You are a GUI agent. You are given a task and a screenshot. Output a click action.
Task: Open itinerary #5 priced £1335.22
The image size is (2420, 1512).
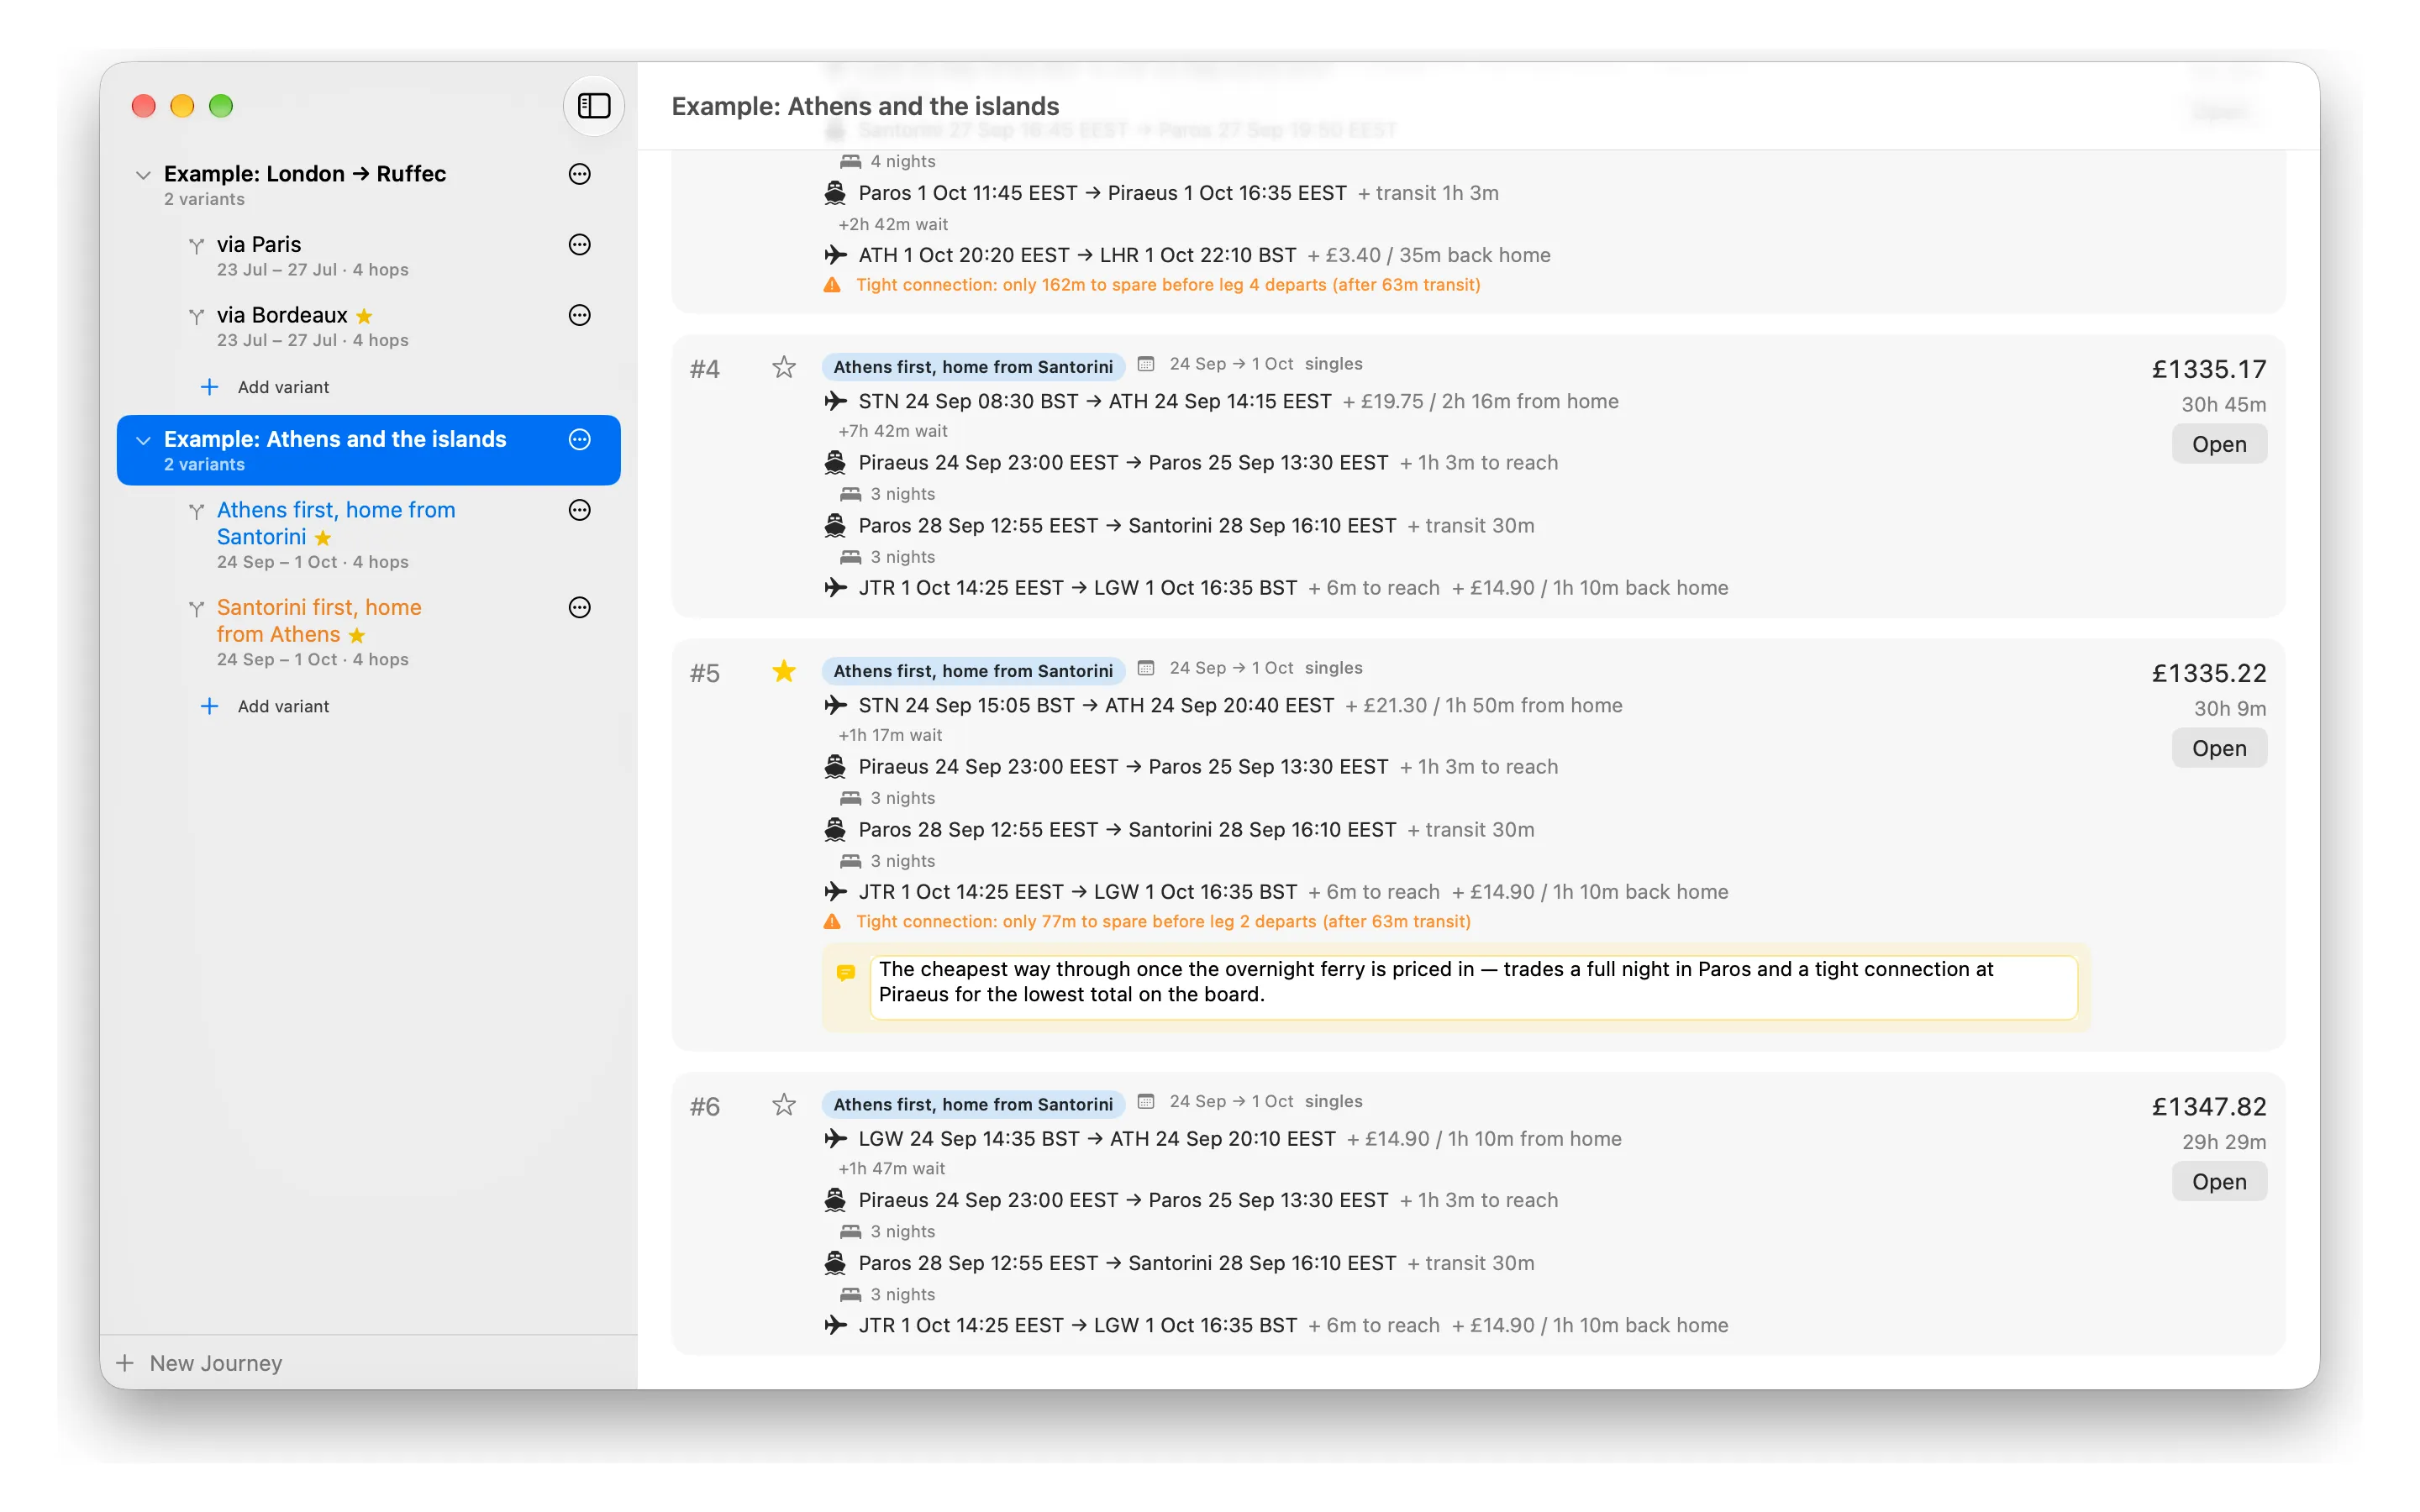click(x=2218, y=748)
